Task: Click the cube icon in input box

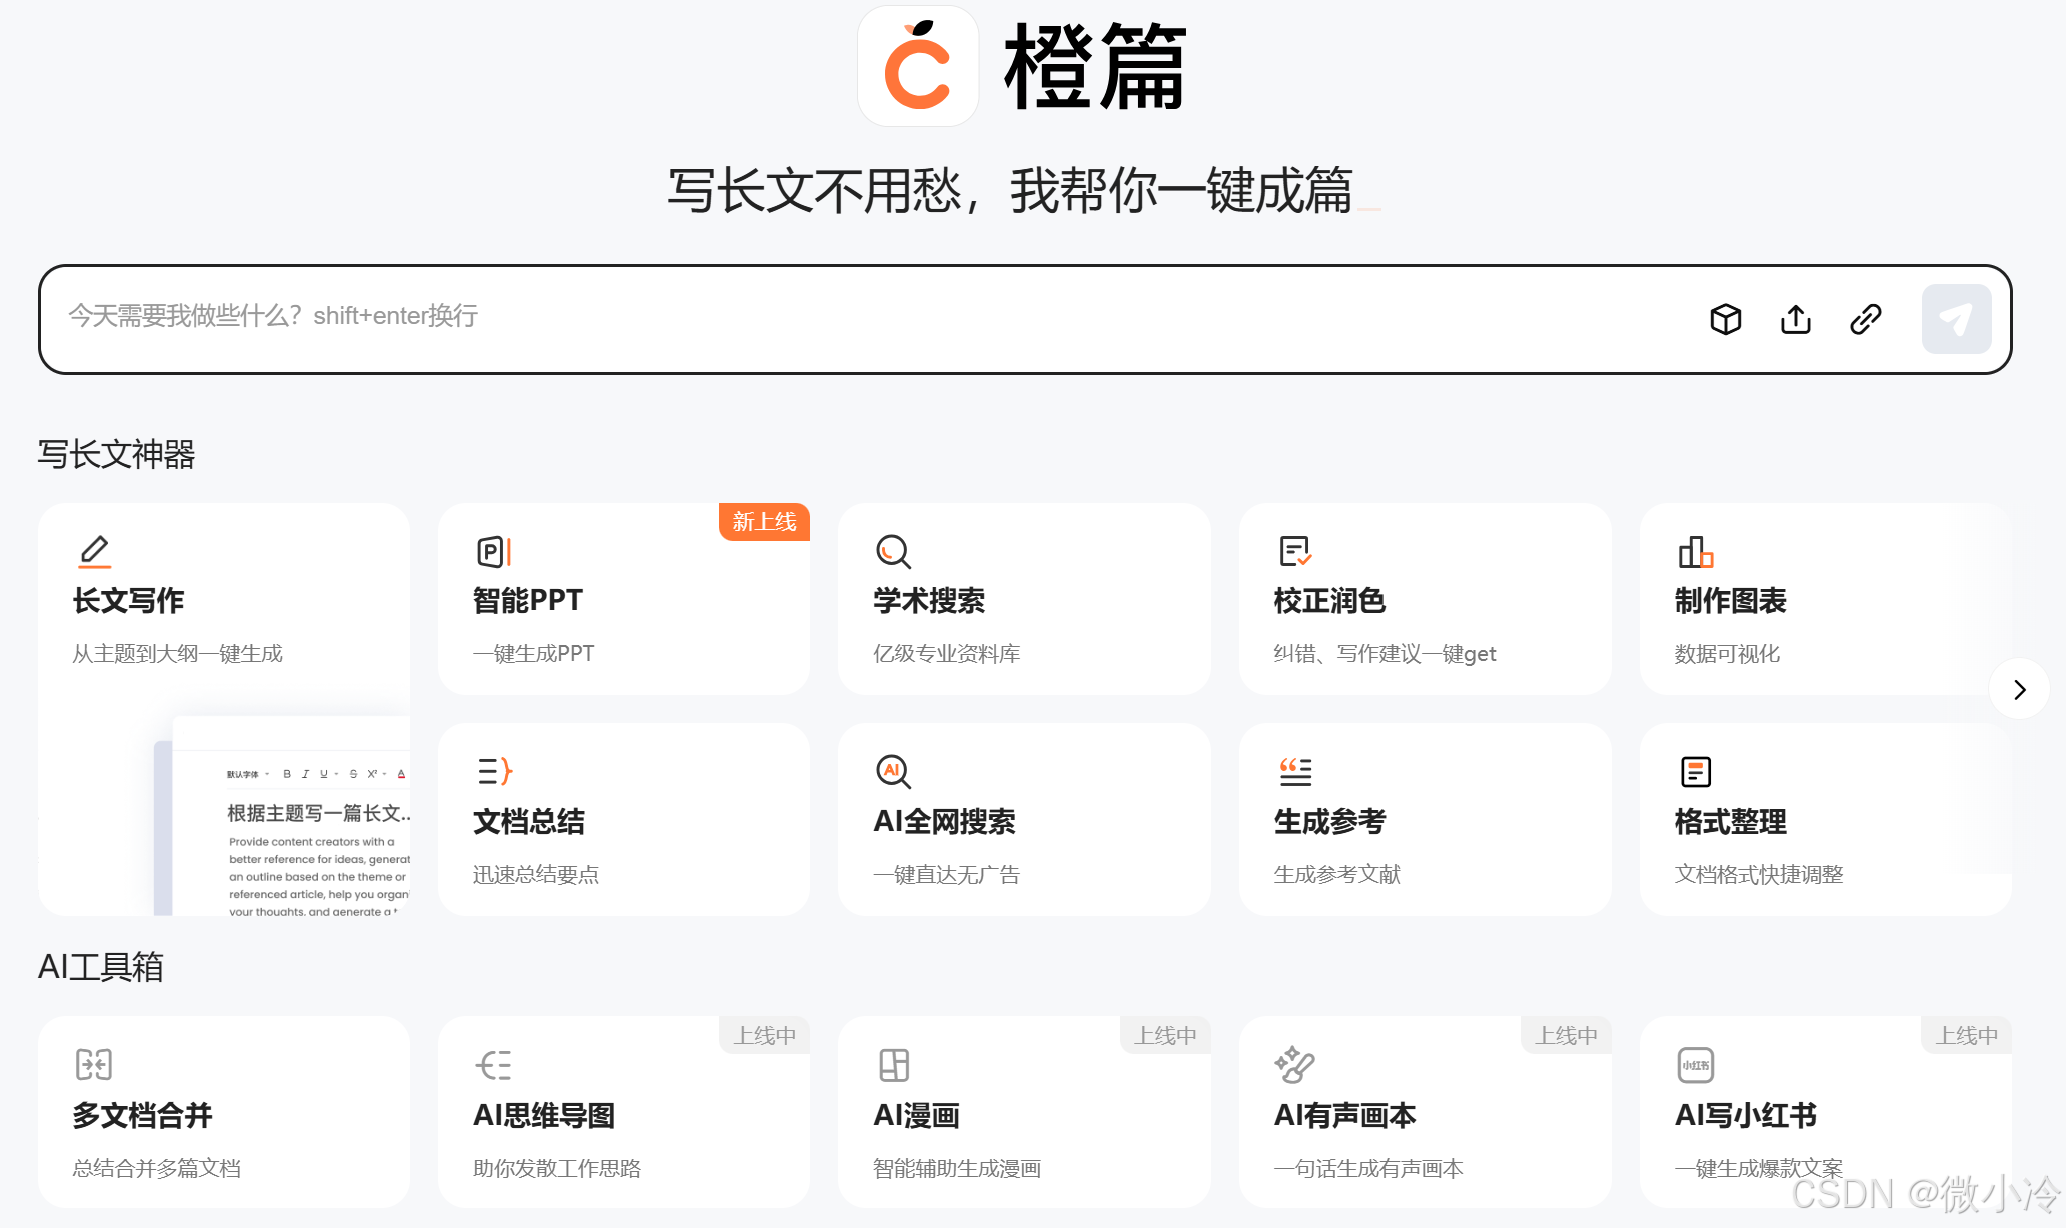Action: click(1726, 319)
